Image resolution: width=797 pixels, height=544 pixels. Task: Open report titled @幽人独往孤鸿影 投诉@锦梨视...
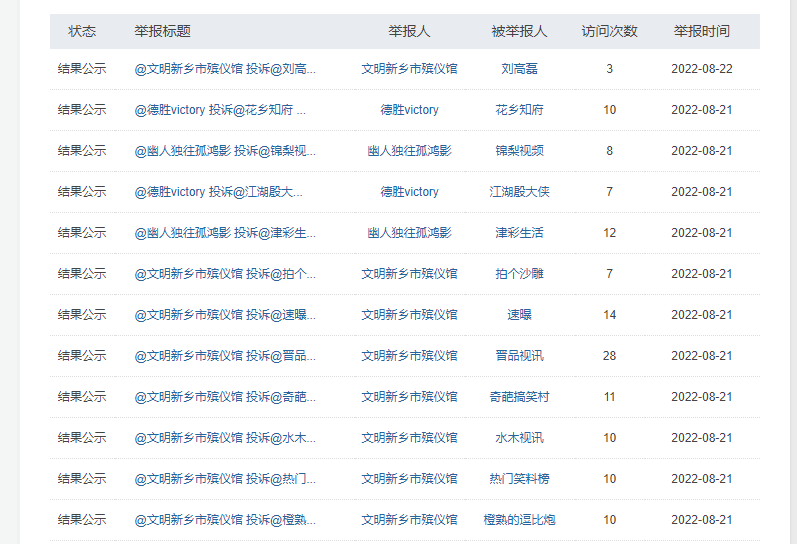[x=225, y=151]
